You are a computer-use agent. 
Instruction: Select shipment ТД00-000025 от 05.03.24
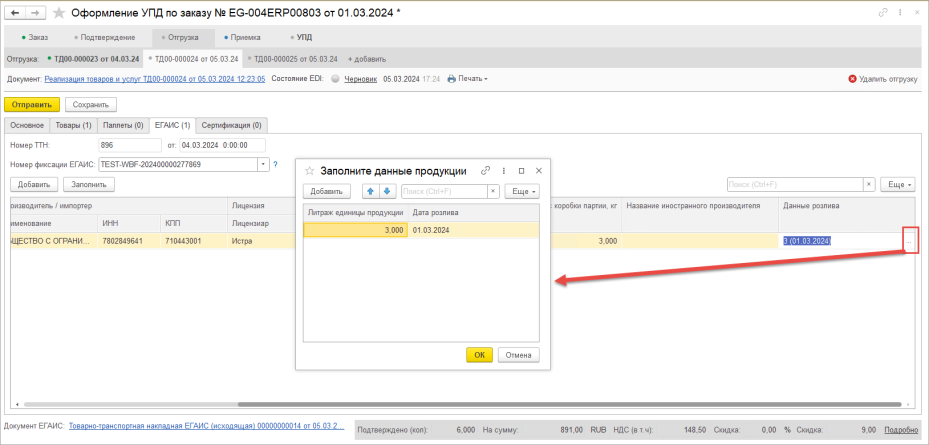[x=293, y=59]
